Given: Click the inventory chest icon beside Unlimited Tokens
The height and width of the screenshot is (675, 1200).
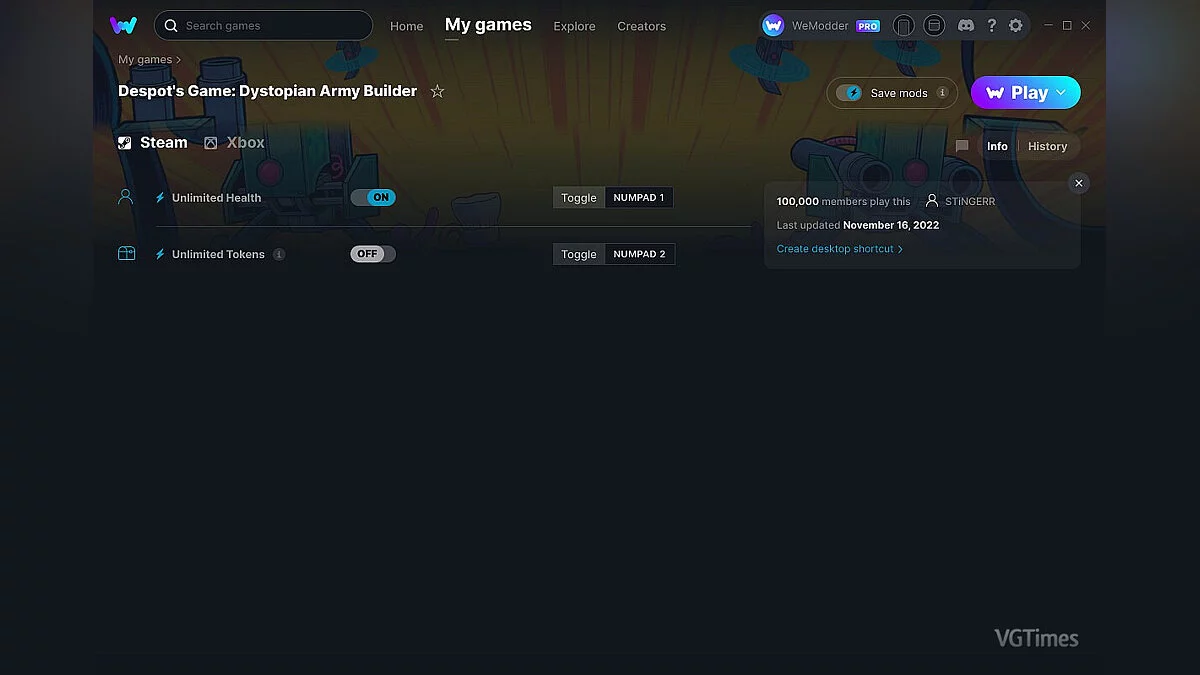Looking at the screenshot, I should 126,254.
